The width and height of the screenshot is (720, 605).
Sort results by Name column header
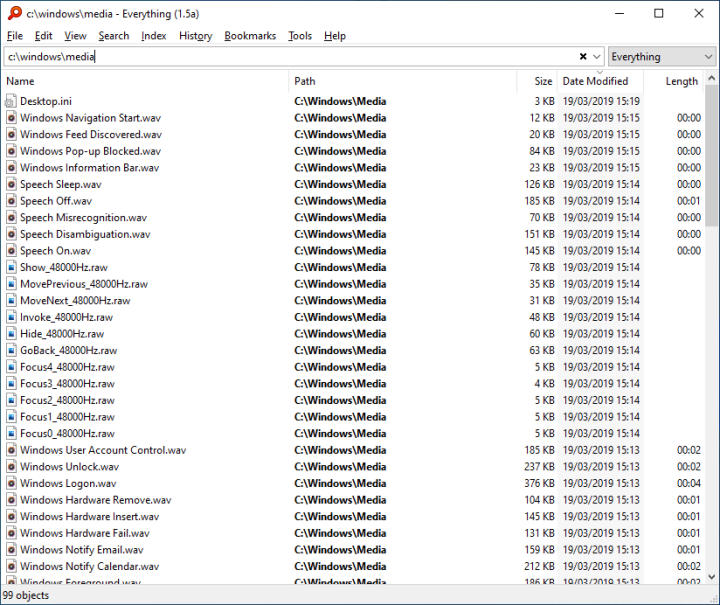20,81
